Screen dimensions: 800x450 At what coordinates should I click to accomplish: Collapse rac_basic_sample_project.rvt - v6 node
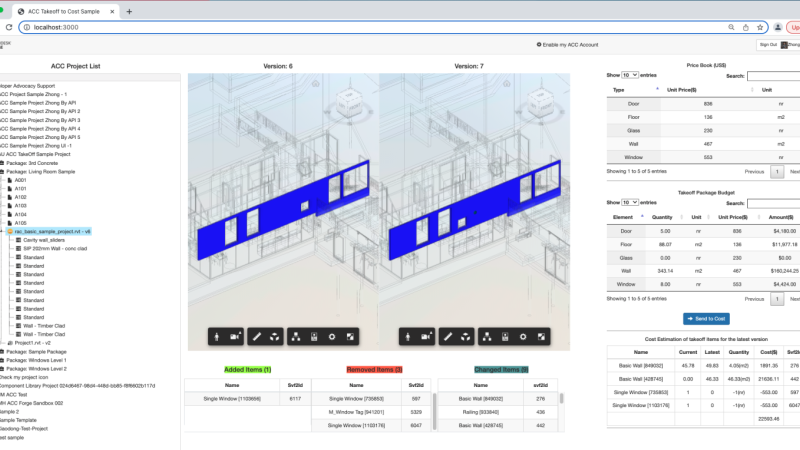point(2,232)
